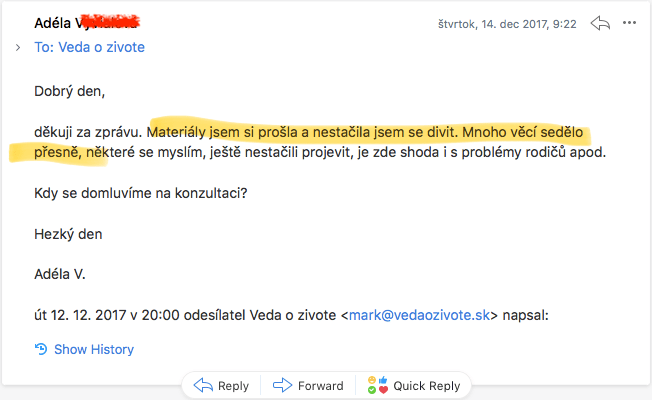Click the question about konzultaci

pyautogui.click(x=140, y=192)
